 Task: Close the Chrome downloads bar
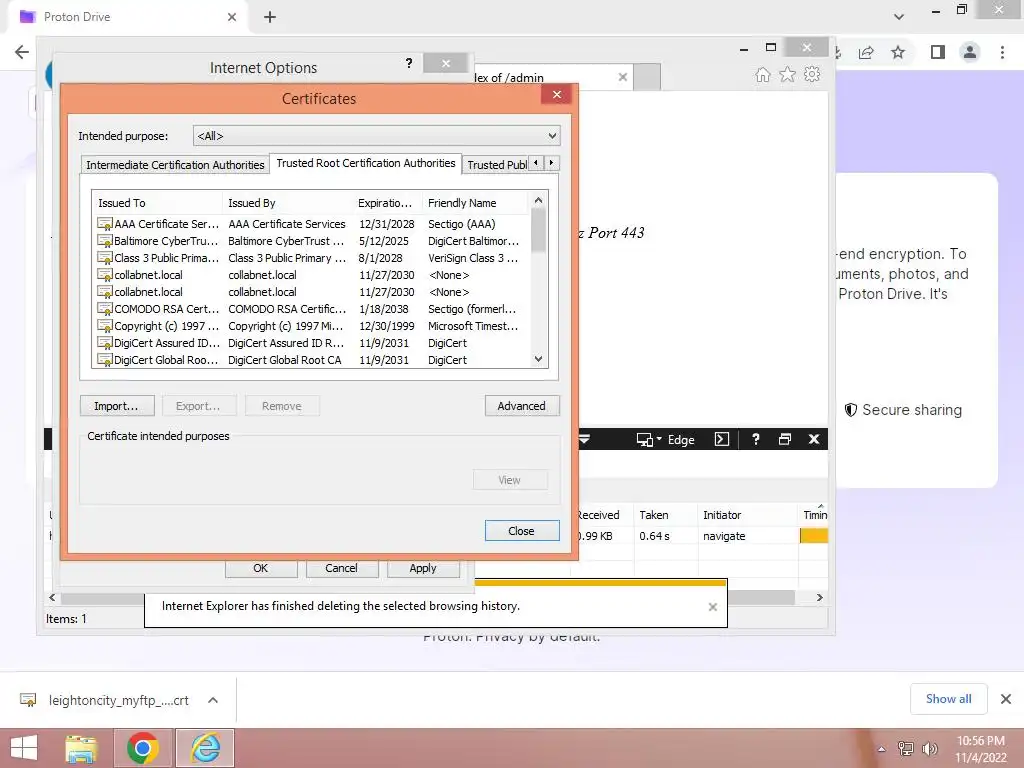click(1006, 699)
